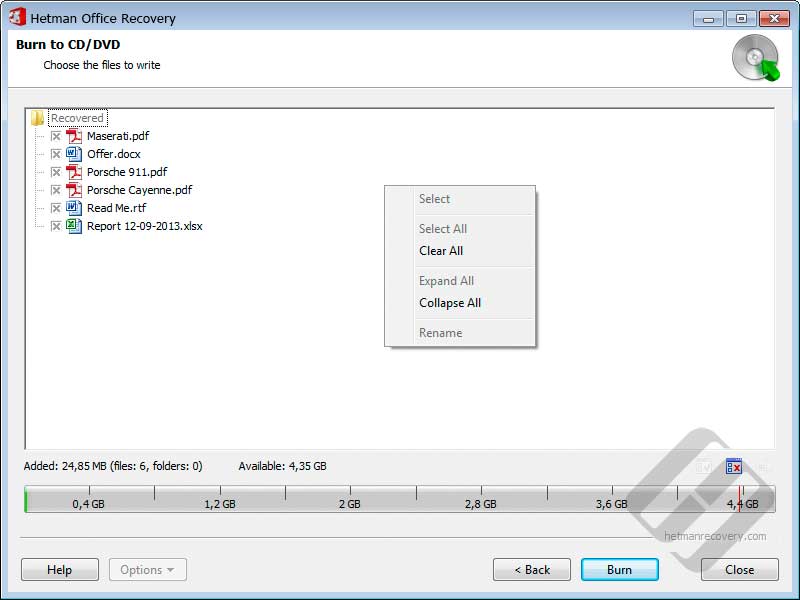Select the Porsche Cayenne.pdf file name

(x=139, y=190)
